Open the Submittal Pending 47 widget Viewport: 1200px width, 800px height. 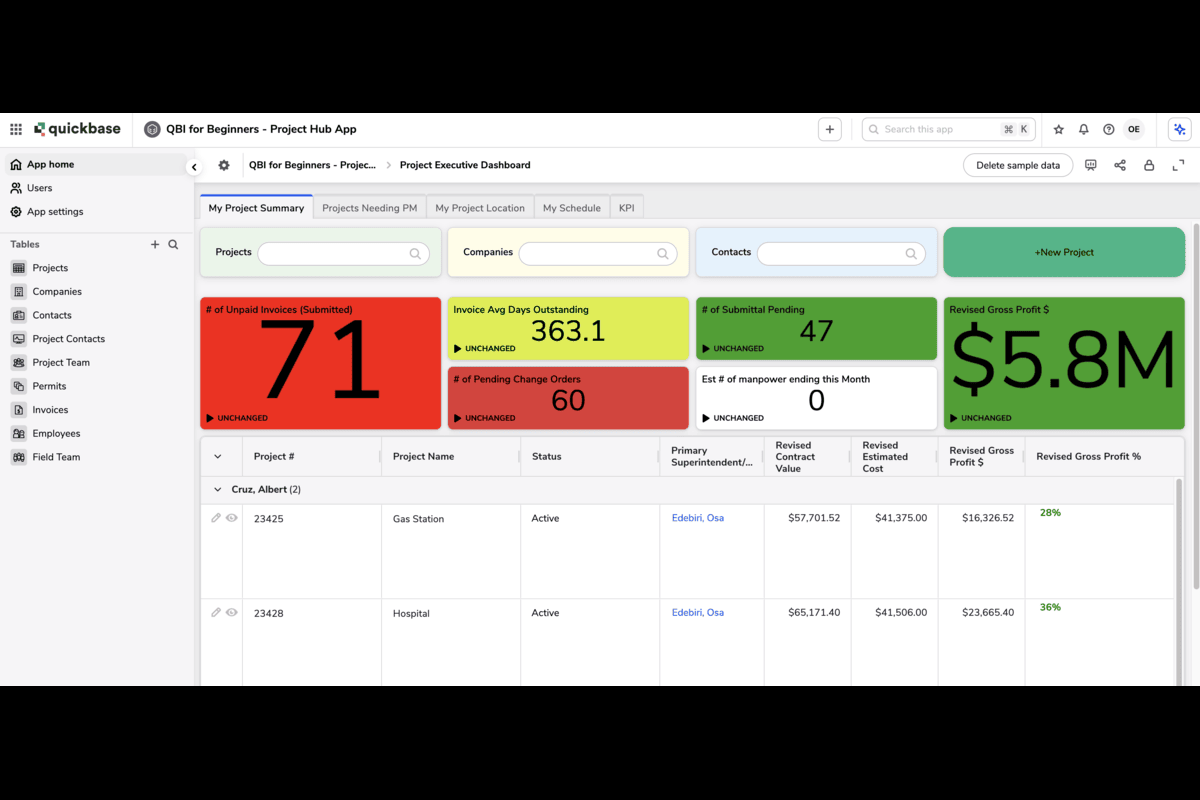[x=816, y=328]
